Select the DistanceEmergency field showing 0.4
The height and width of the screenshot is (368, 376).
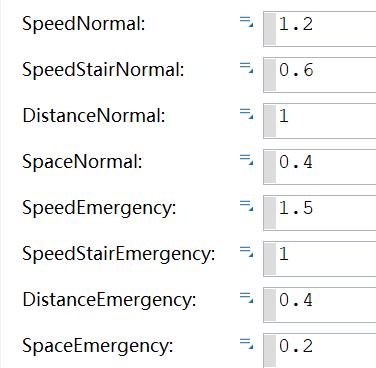click(320, 305)
